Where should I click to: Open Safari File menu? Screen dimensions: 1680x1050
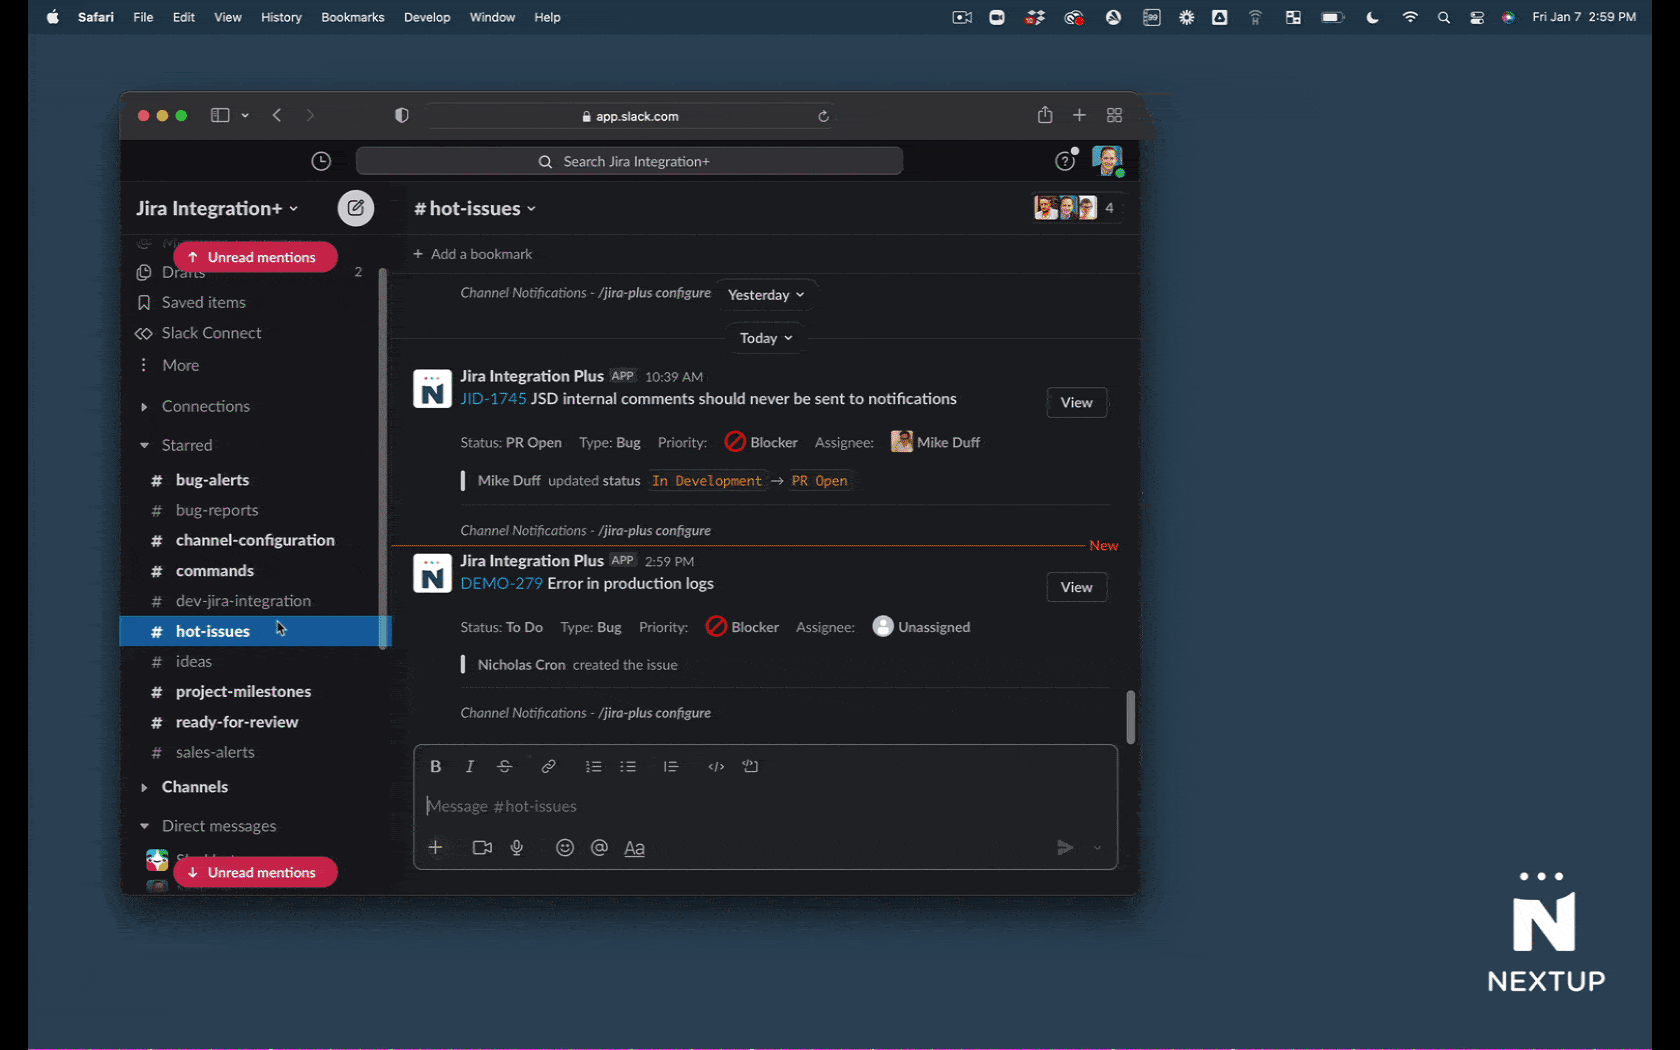(143, 17)
